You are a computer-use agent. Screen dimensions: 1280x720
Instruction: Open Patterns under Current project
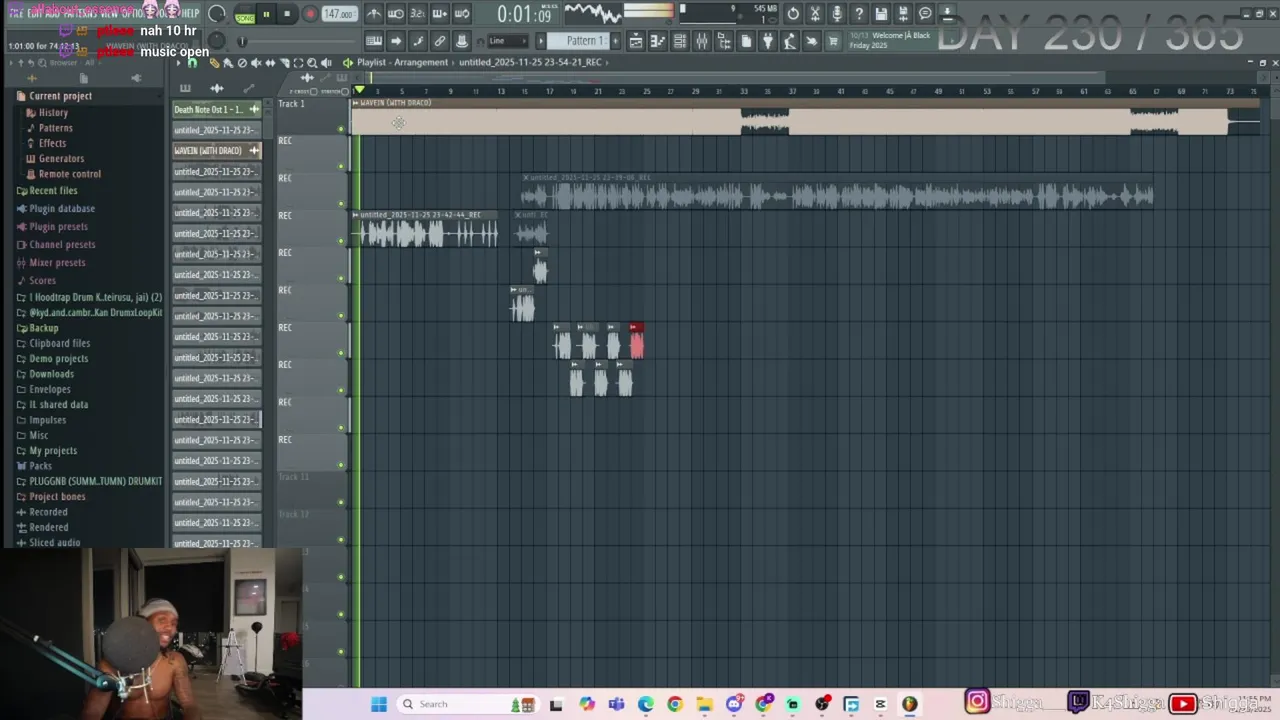[x=55, y=128]
